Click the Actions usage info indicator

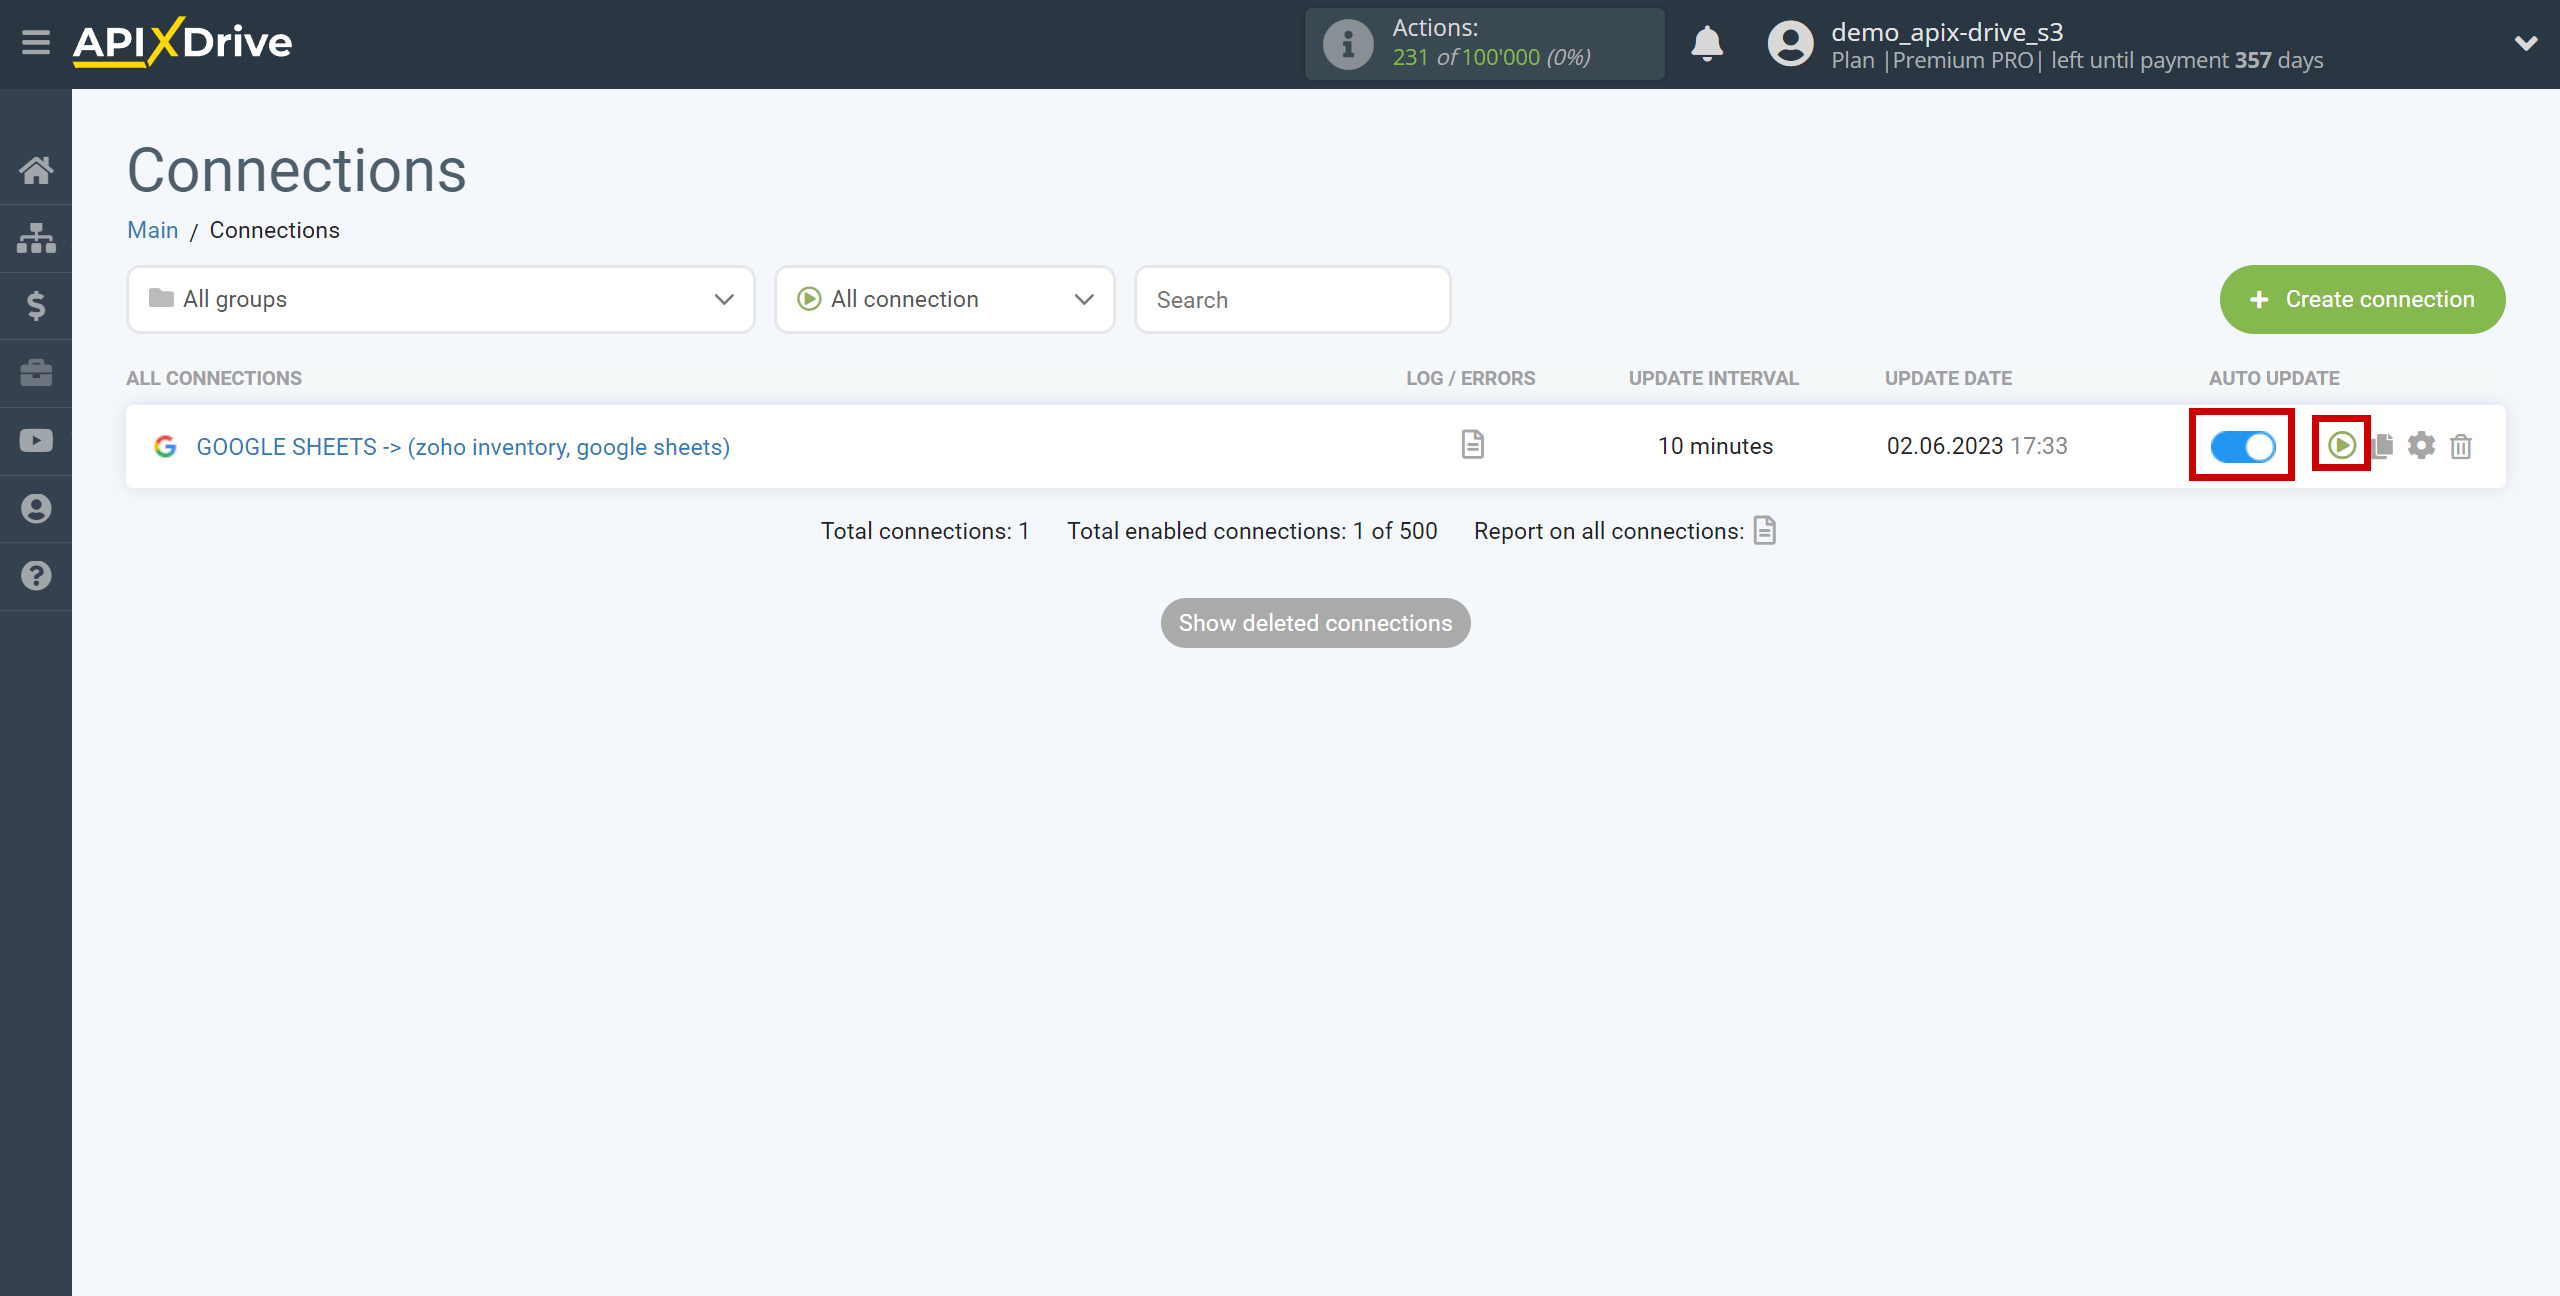[x=1476, y=45]
